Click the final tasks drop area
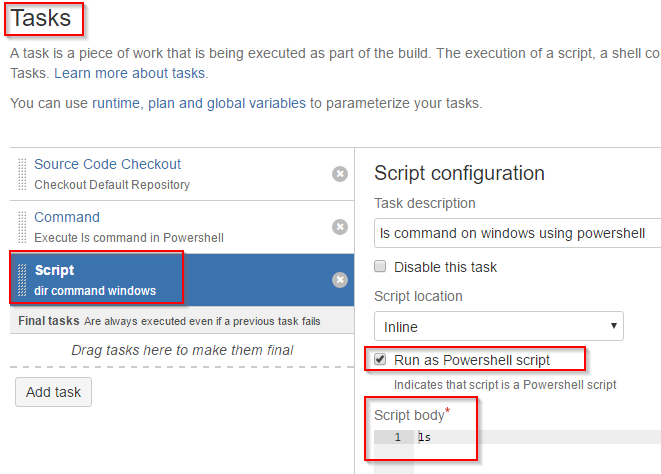Viewport: 661px width, 474px height. (x=182, y=350)
